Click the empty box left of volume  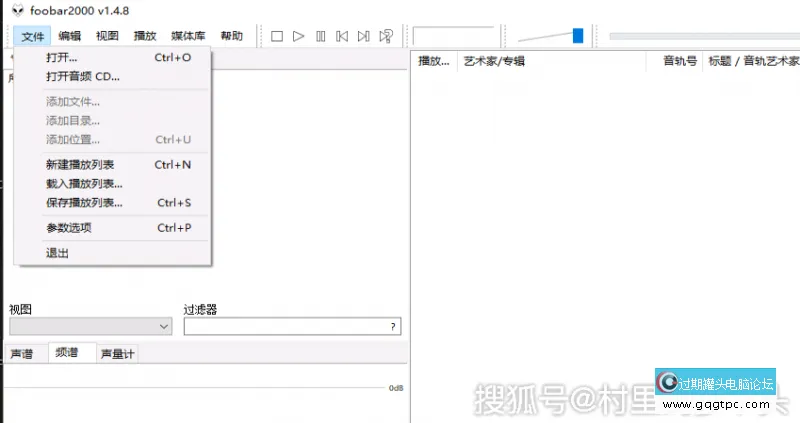[456, 36]
